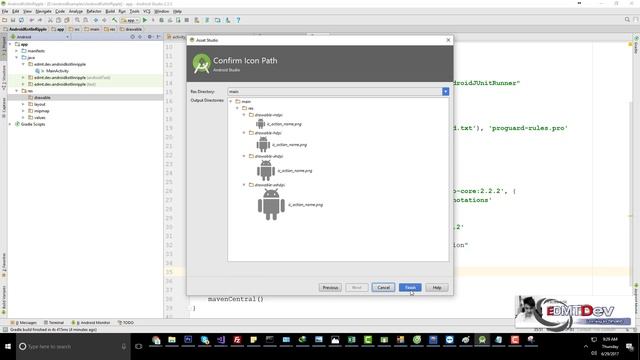Collapse the java folder in project tree
Viewport: 640px width, 360px height.
click(17, 58)
